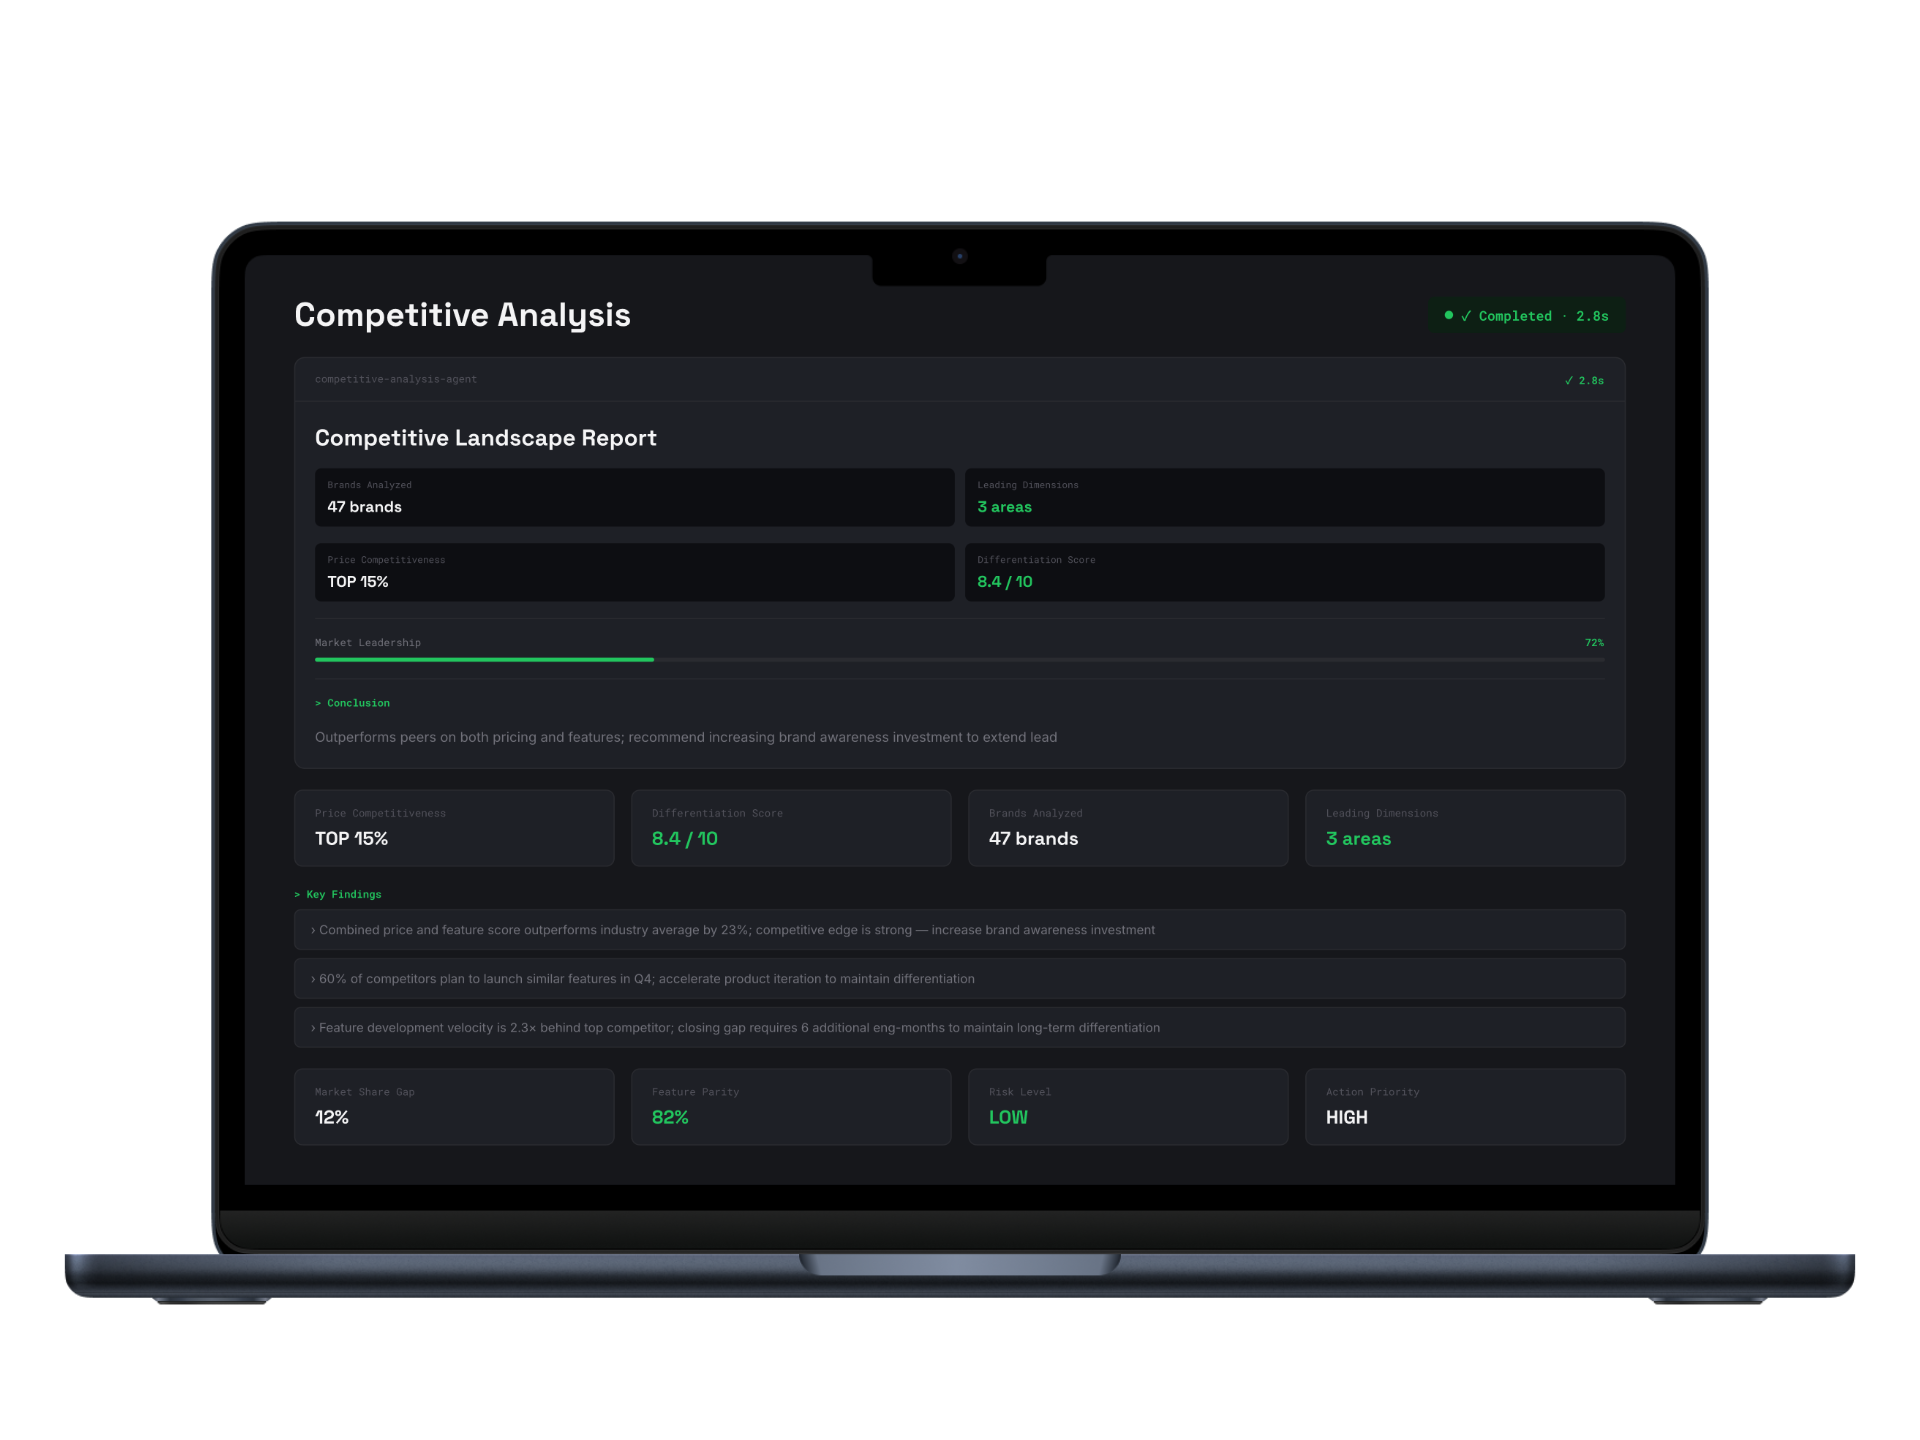Open the Leading Dimensions 3 areas card
This screenshot has width=1920, height=1440.
(1285, 497)
